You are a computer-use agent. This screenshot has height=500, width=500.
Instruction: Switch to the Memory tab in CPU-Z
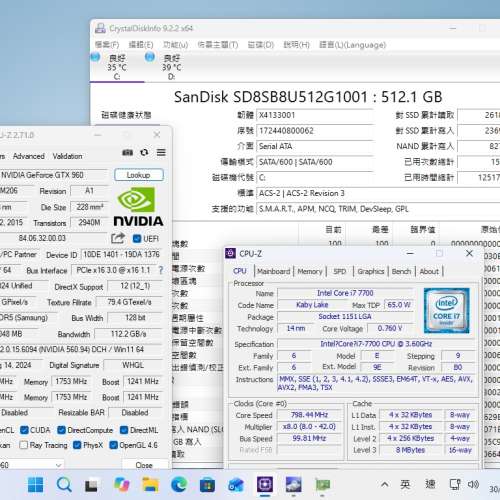coord(310,271)
